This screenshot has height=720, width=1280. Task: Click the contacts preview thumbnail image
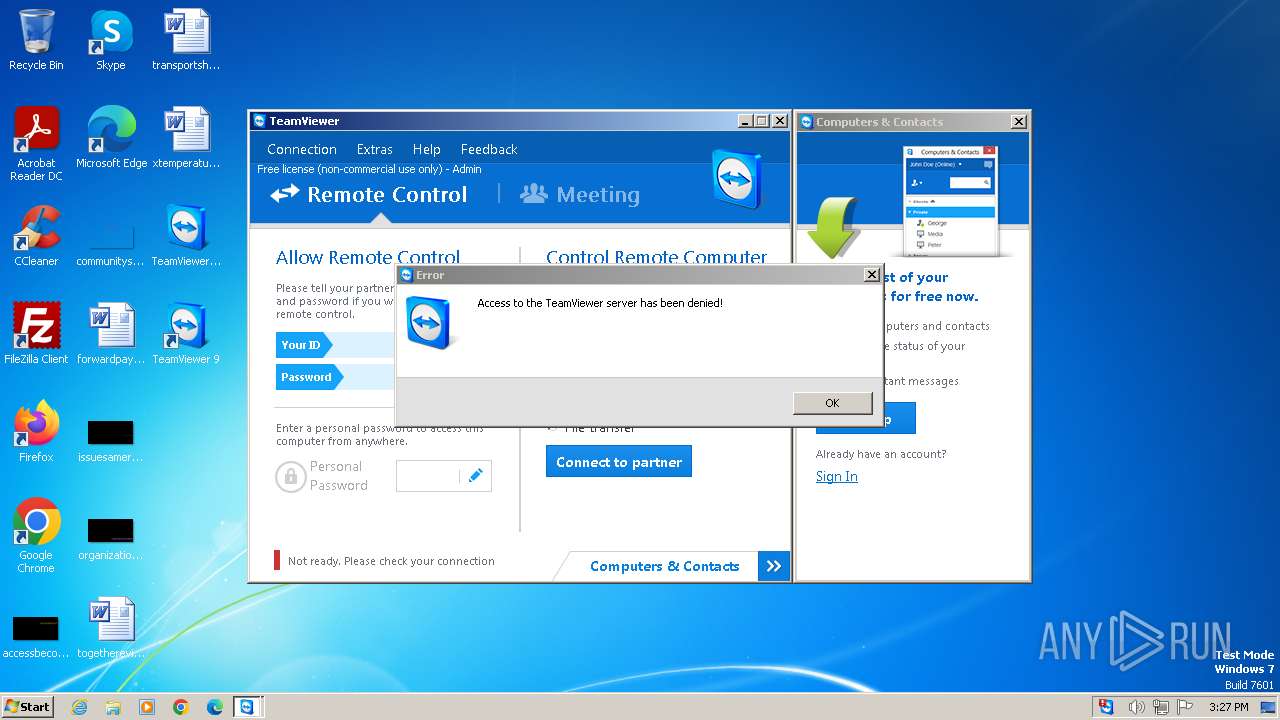coord(950,200)
